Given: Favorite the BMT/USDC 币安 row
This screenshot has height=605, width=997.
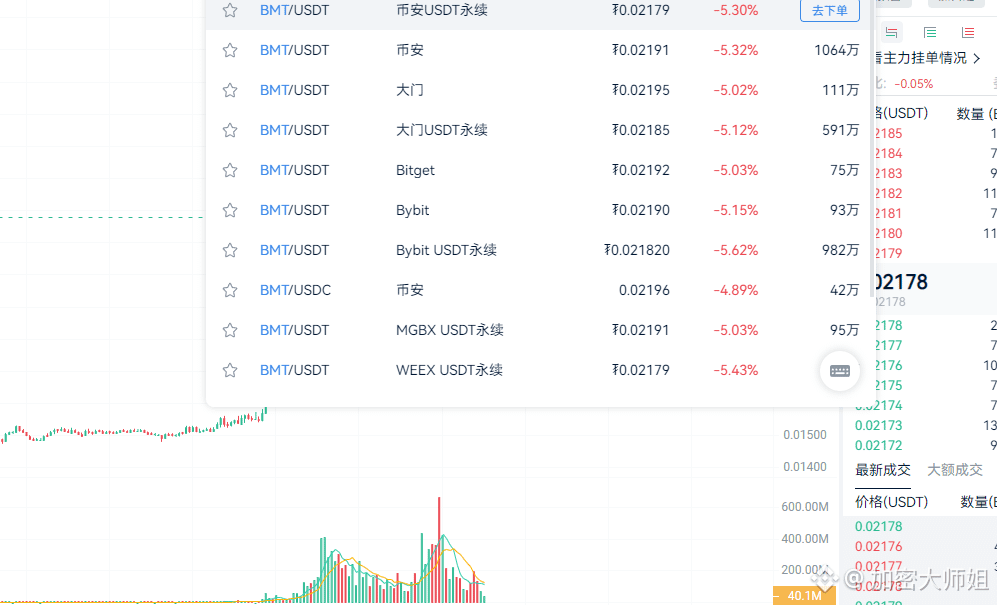Looking at the screenshot, I should click(x=230, y=291).
